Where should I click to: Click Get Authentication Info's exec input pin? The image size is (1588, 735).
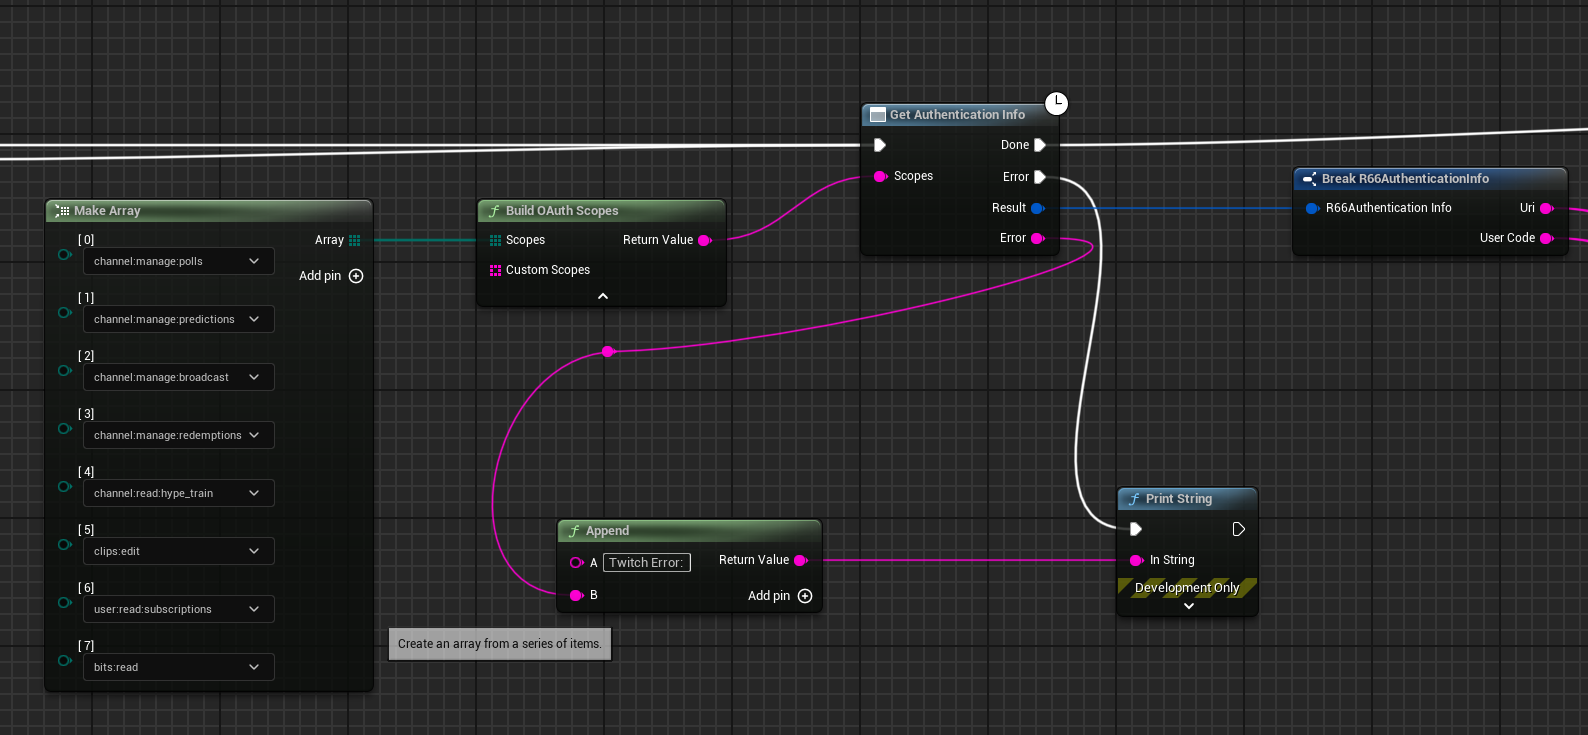coord(880,145)
